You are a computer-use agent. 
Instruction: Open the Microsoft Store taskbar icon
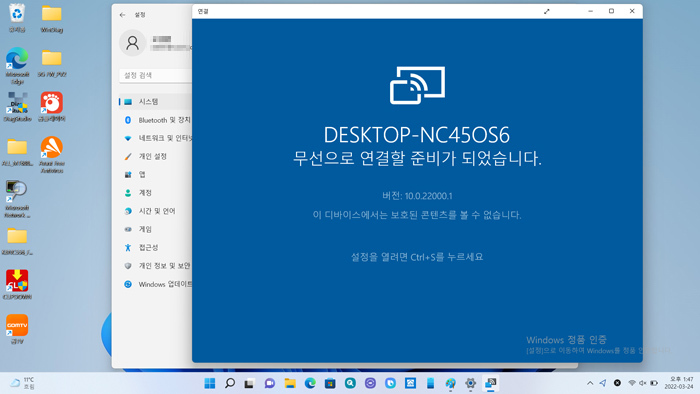click(x=330, y=383)
